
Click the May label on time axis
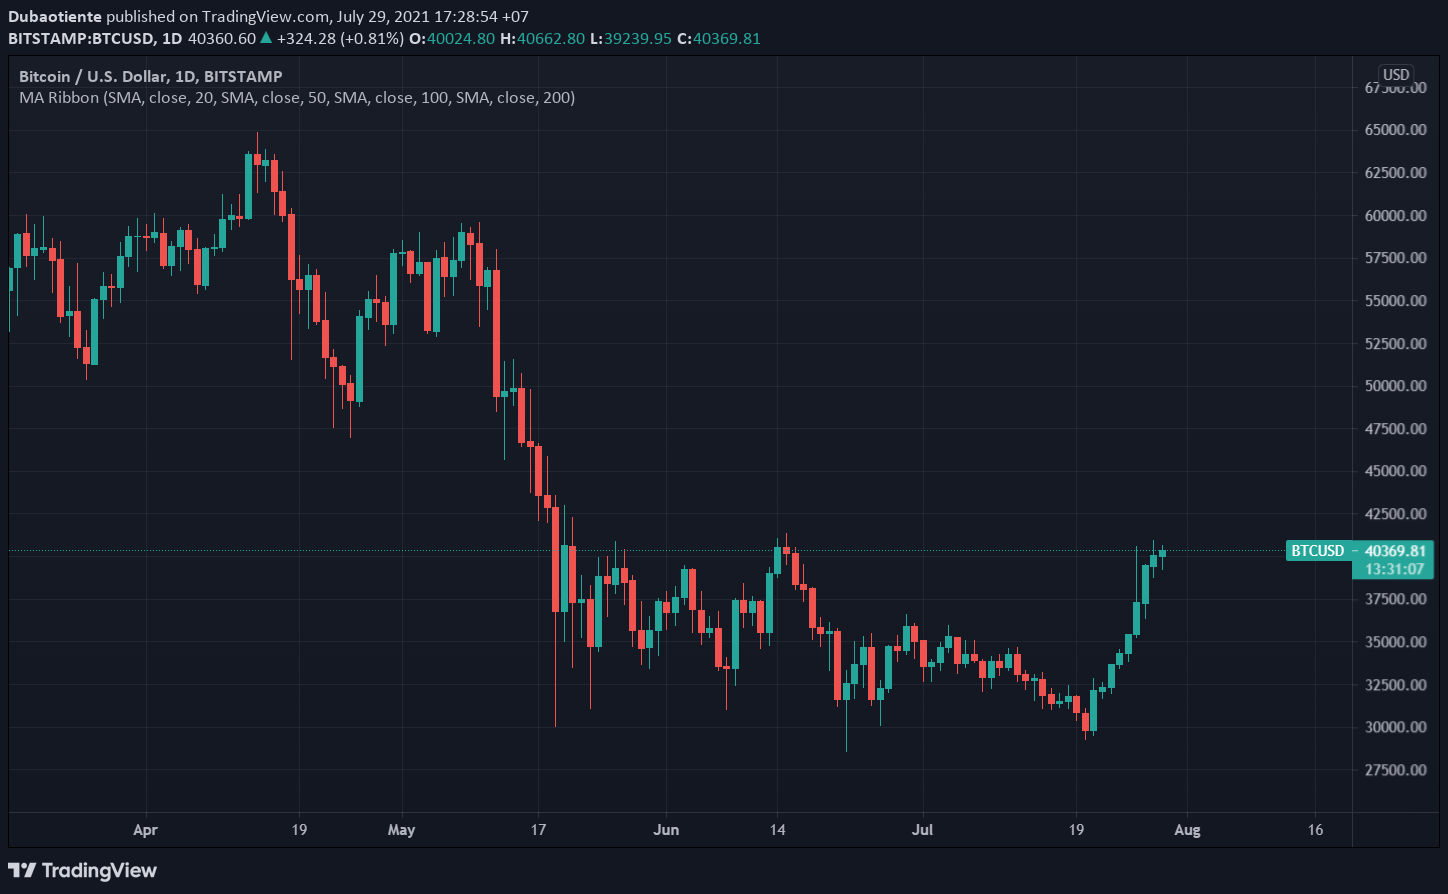pyautogui.click(x=401, y=830)
